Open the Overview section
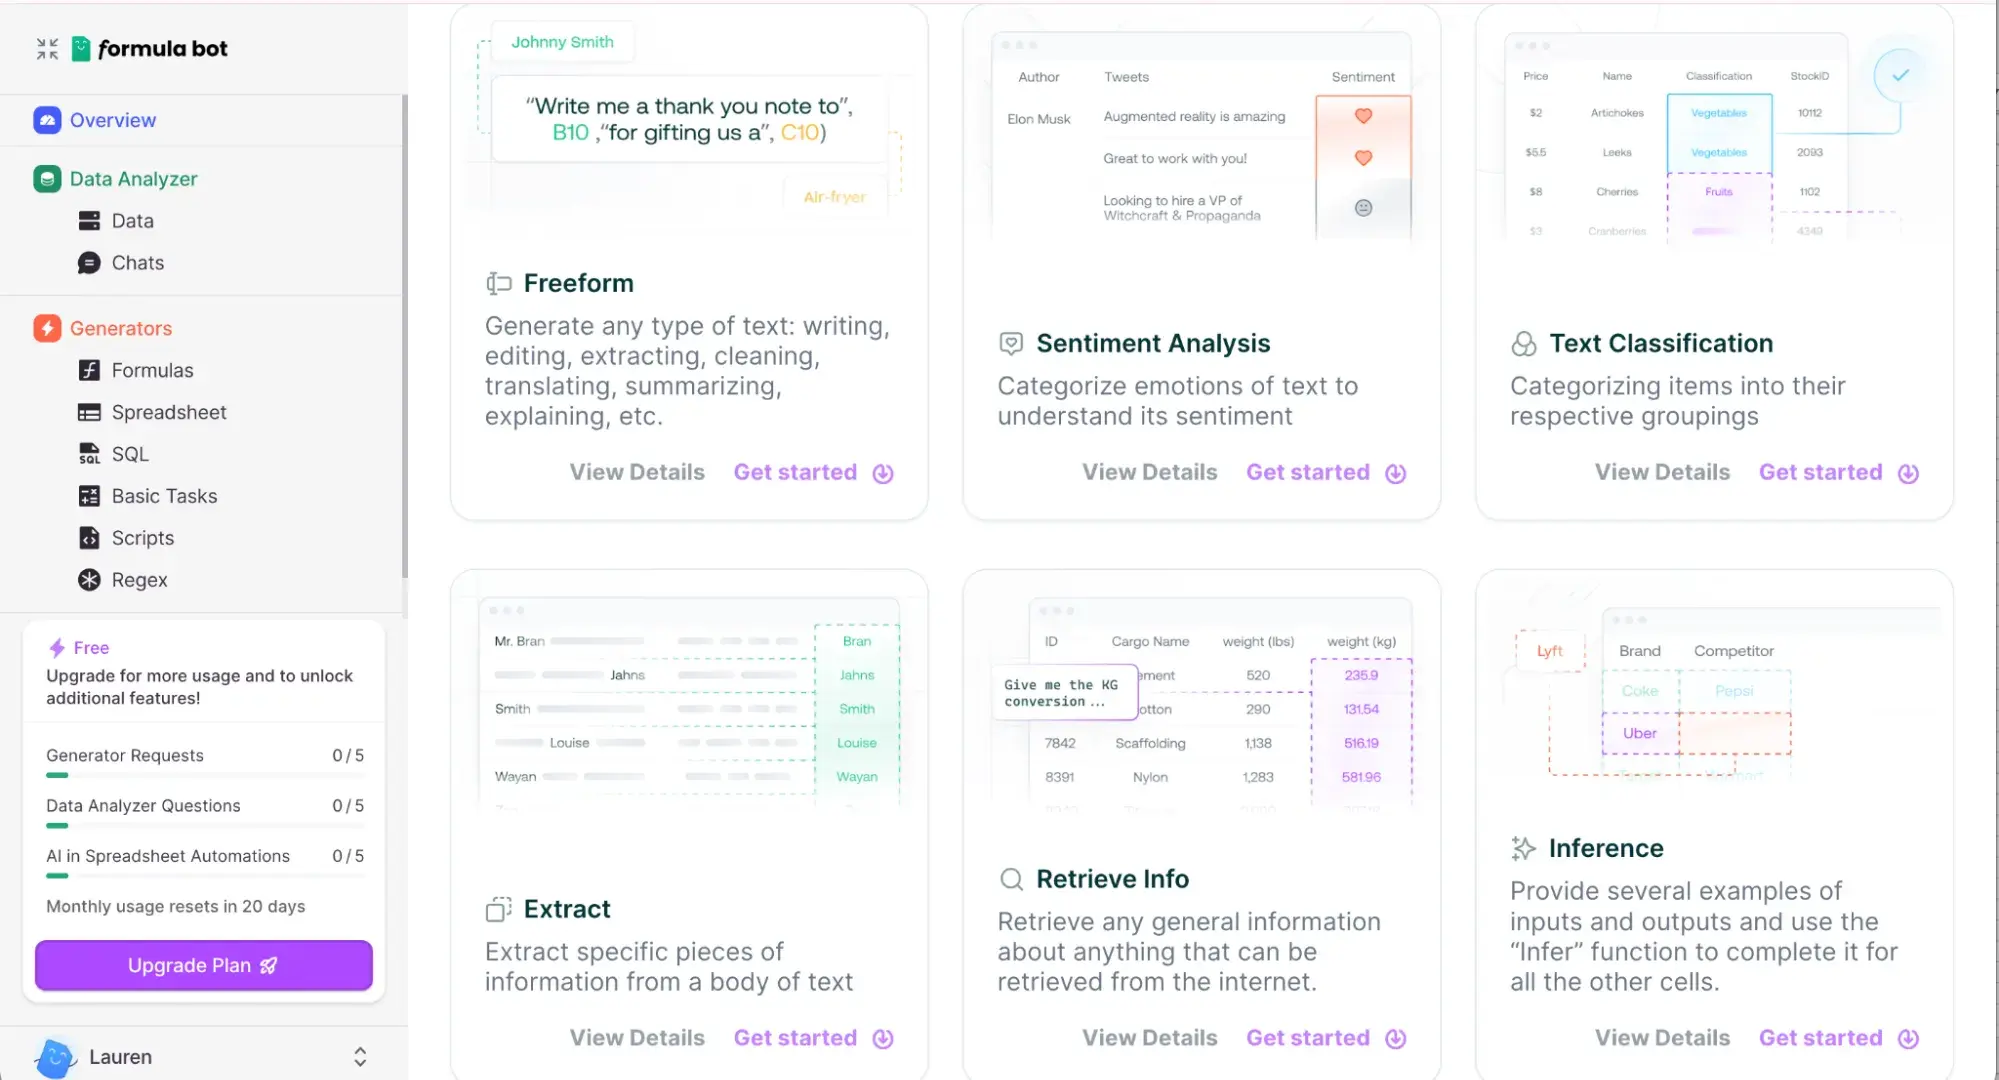This screenshot has width=1999, height=1080. [113, 120]
